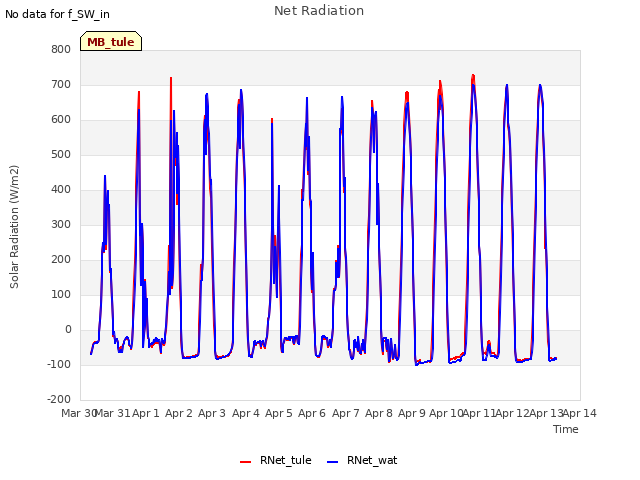
Task: Click the 200 y-axis tick label
Action: pos(61,260)
